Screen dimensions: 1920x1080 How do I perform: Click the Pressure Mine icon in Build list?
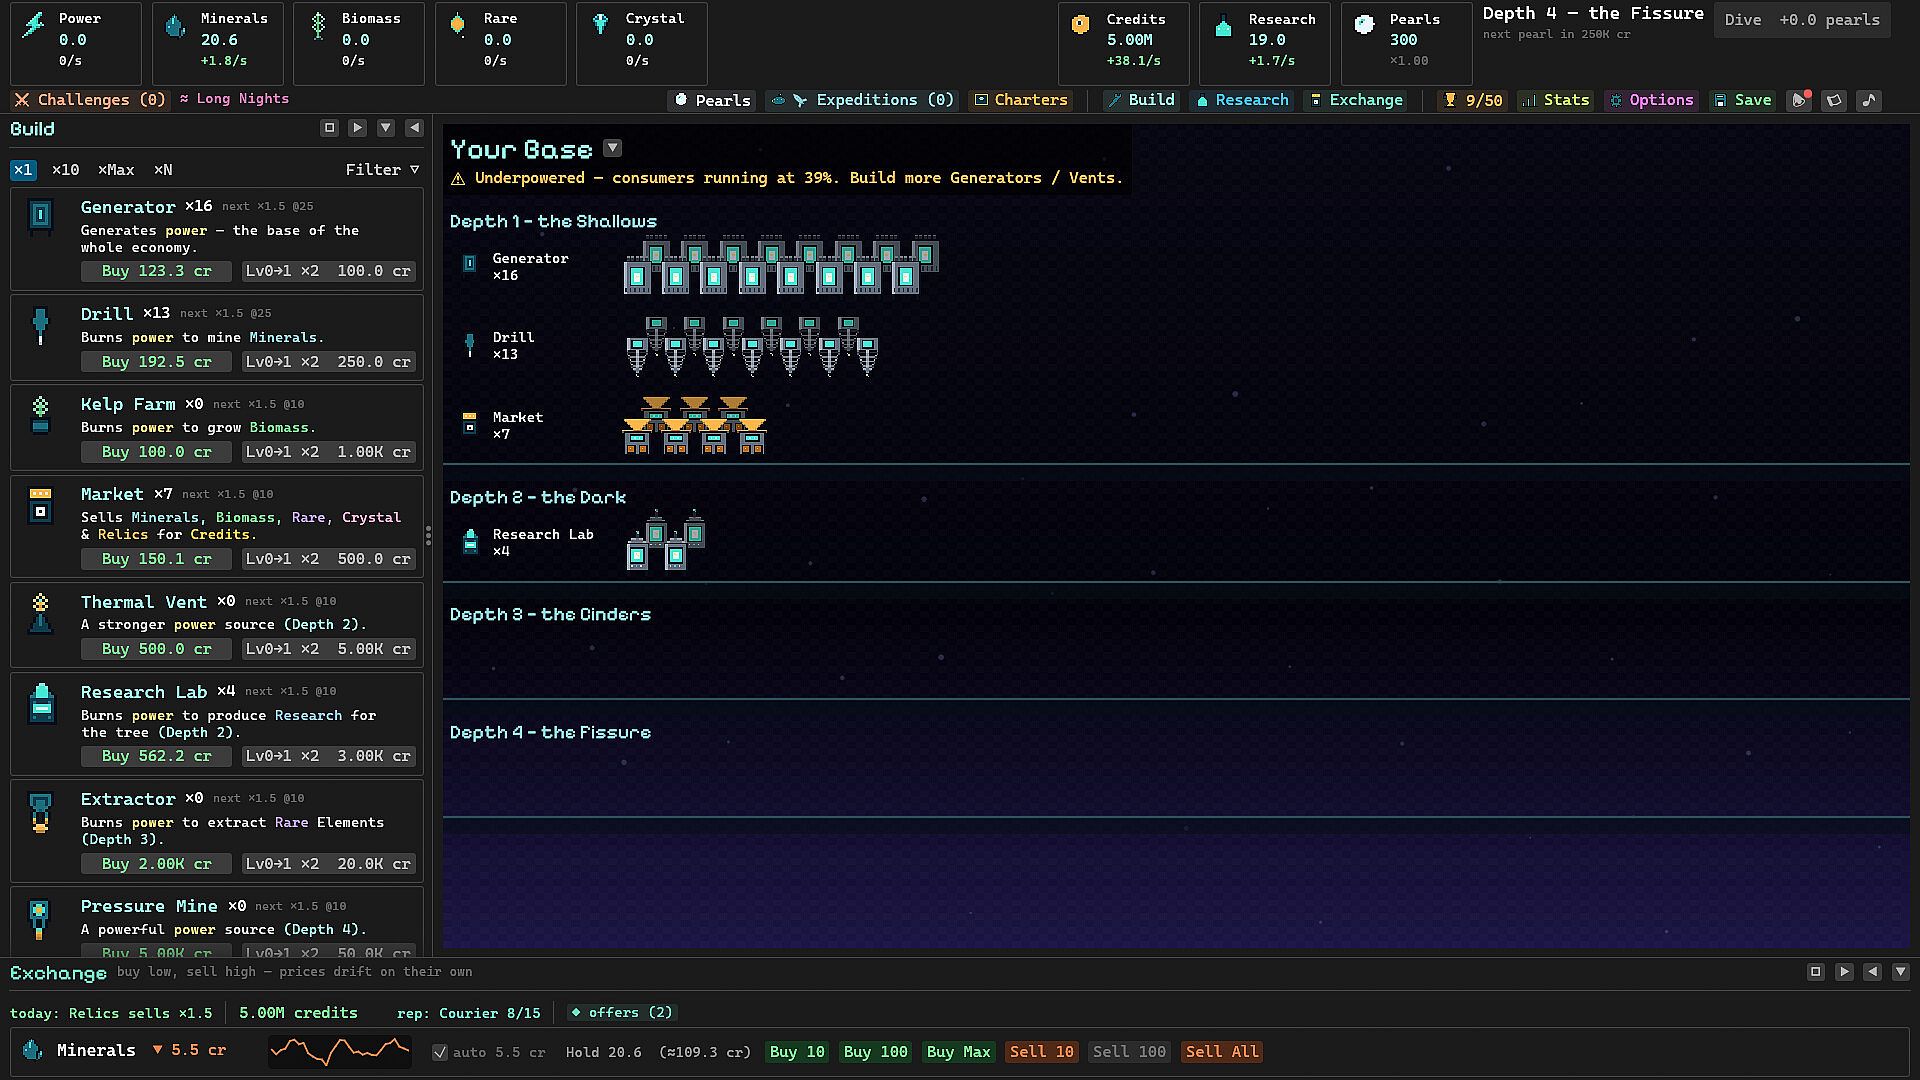(x=39, y=920)
